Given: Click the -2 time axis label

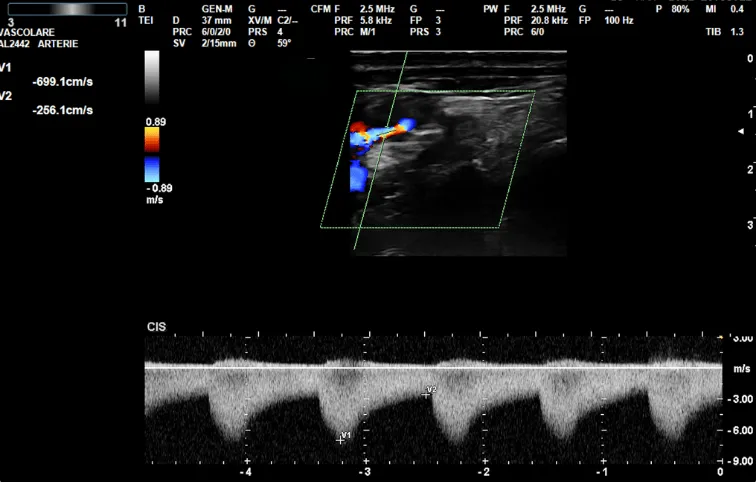Looking at the screenshot, I should tap(484, 472).
